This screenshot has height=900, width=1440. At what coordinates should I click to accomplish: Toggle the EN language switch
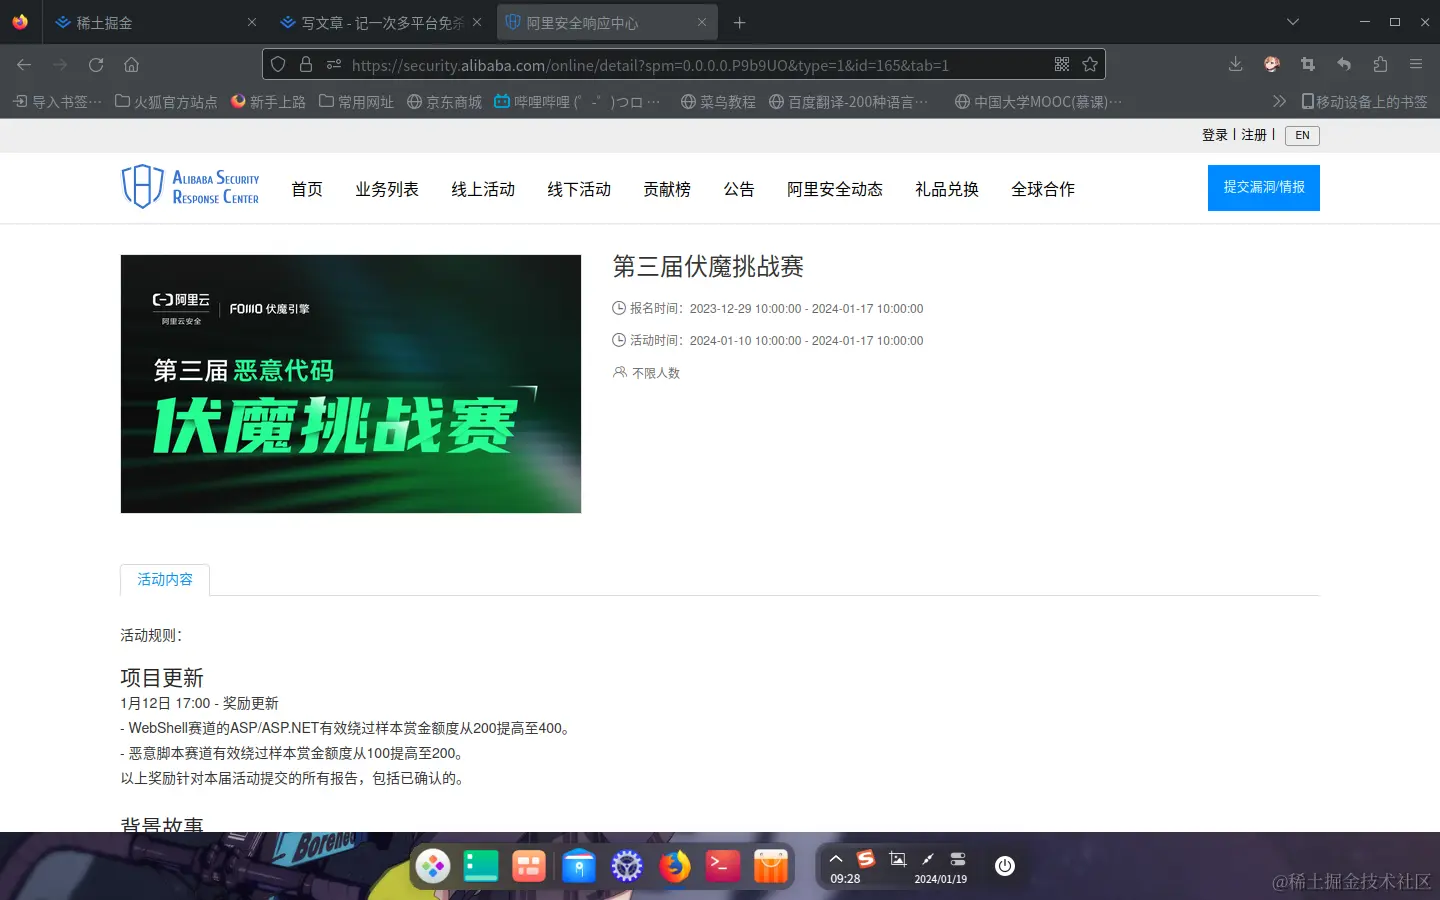pyautogui.click(x=1301, y=135)
